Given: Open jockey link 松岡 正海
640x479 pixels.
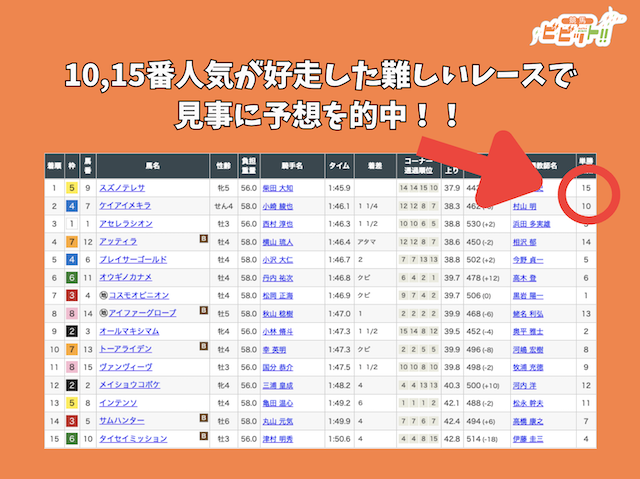Looking at the screenshot, I should 278,296.
